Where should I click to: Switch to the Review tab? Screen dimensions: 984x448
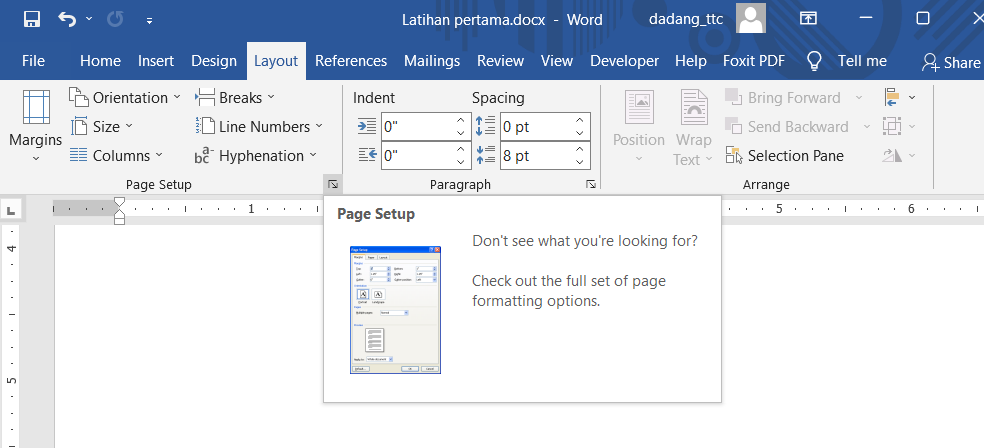(x=500, y=61)
